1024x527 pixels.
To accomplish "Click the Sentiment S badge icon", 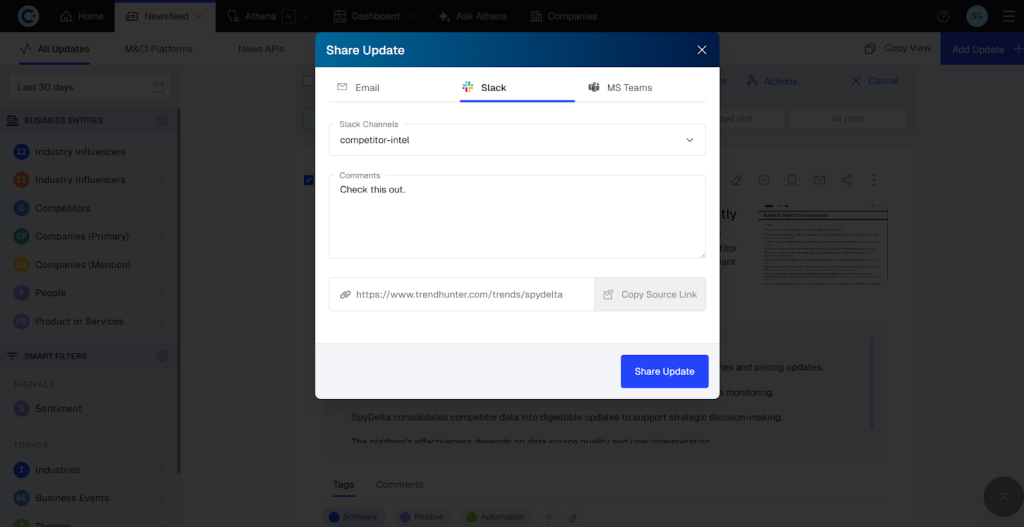I will [22, 409].
